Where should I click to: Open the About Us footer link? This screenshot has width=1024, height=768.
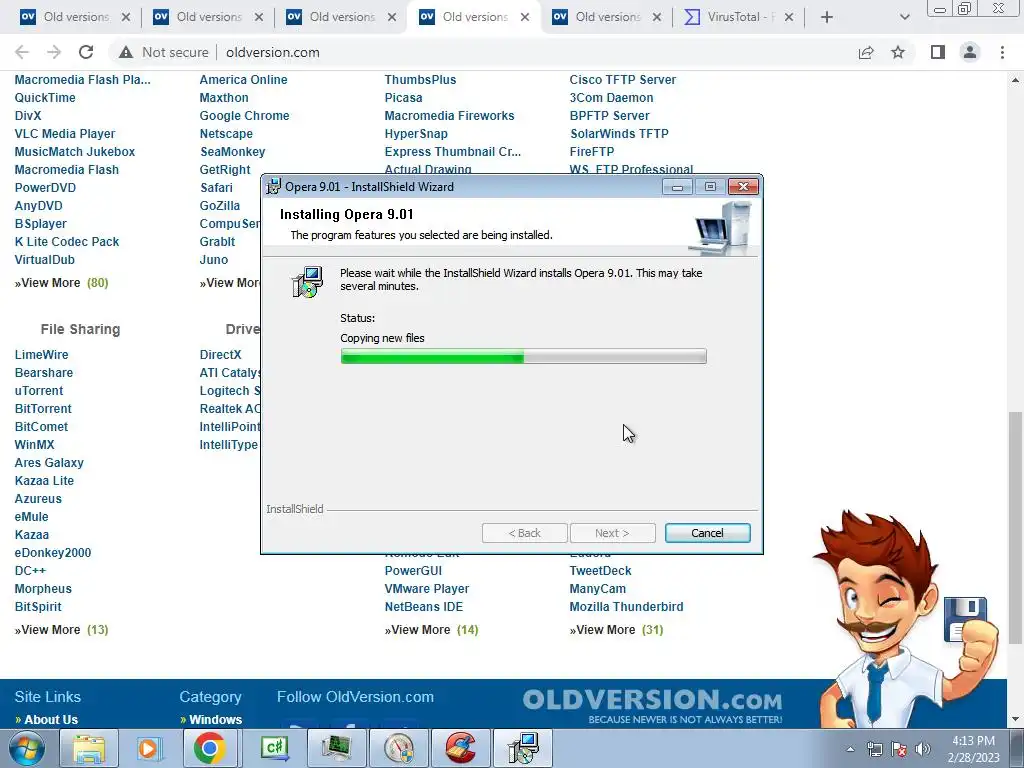coord(51,720)
